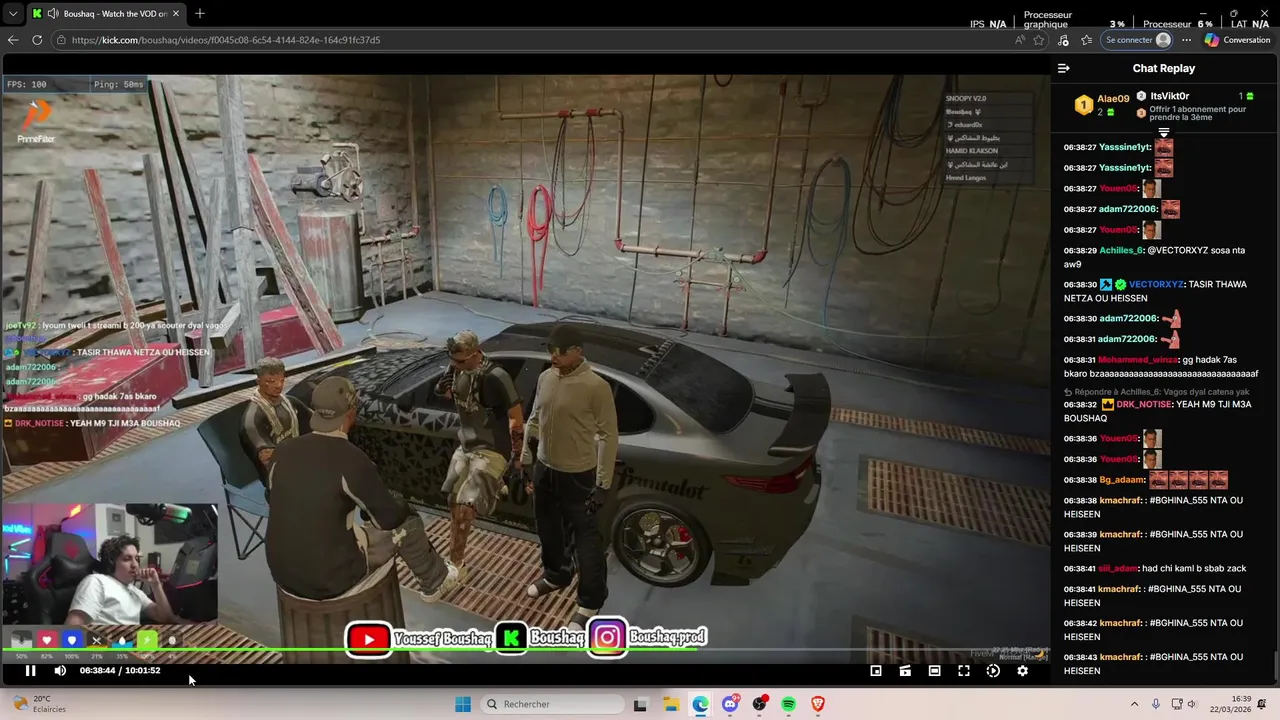Open Alae09's top gifter entry
This screenshot has width=1280, height=720.
click(1102, 105)
